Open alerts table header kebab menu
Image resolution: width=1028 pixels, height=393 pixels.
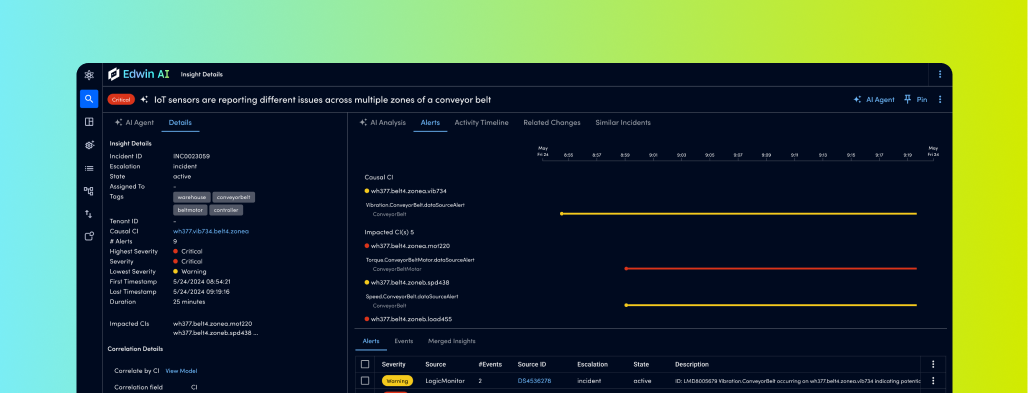point(933,364)
